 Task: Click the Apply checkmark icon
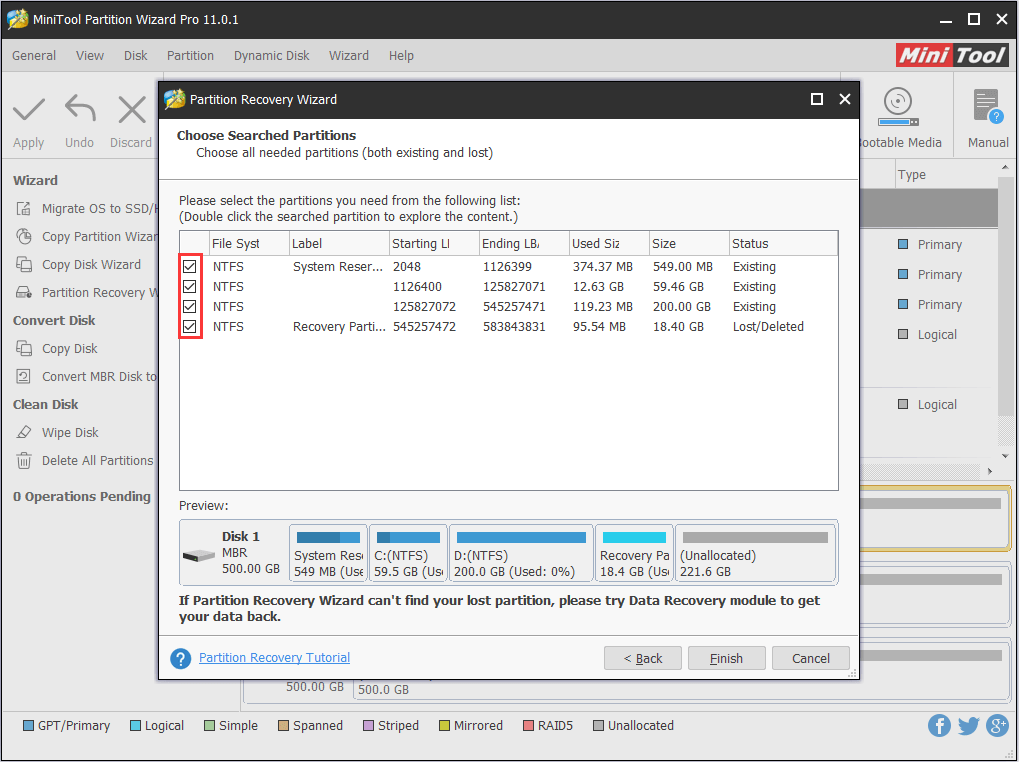[x=29, y=109]
